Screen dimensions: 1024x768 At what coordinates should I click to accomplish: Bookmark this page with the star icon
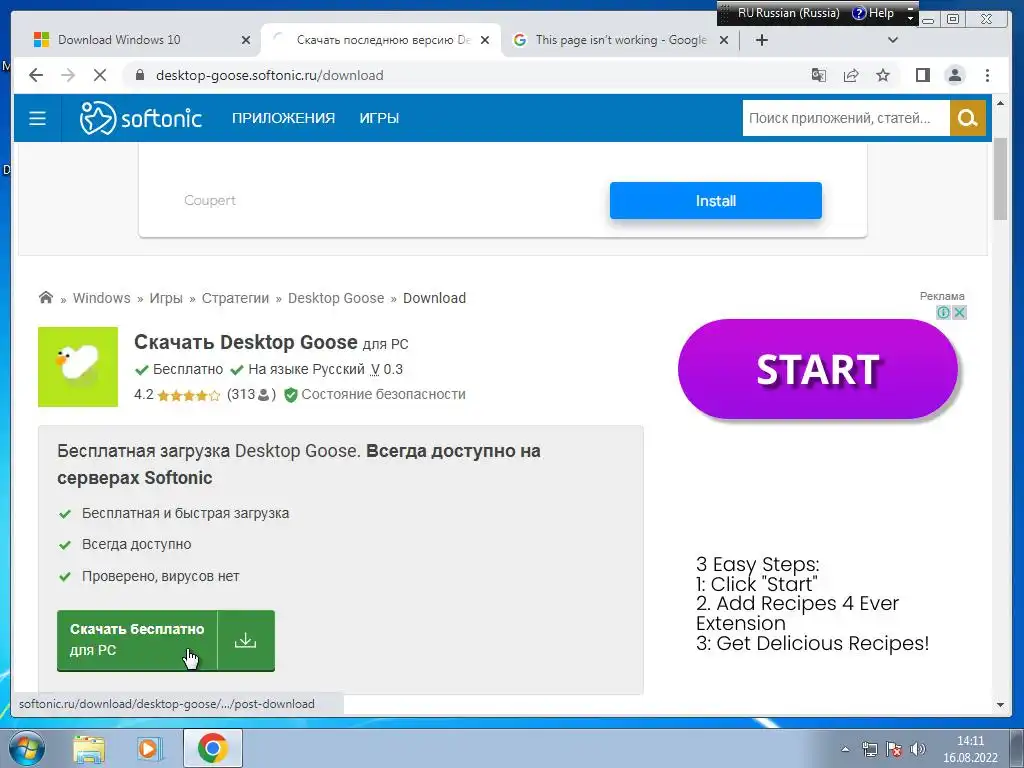pyautogui.click(x=883, y=75)
